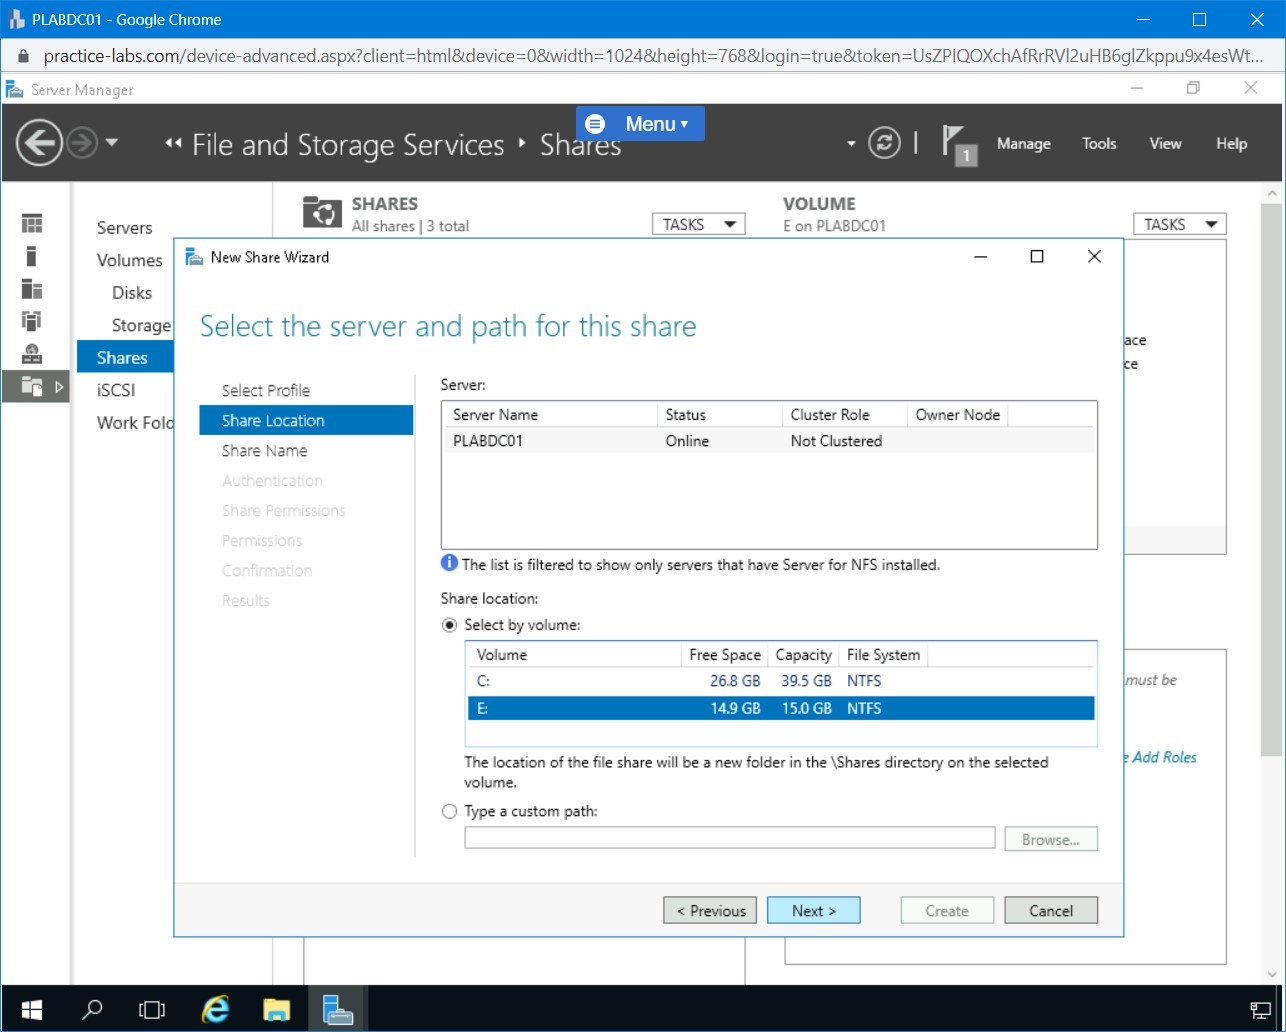The height and width of the screenshot is (1032, 1286).
Task: Go to Volumes in navigation pane
Action: click(129, 260)
